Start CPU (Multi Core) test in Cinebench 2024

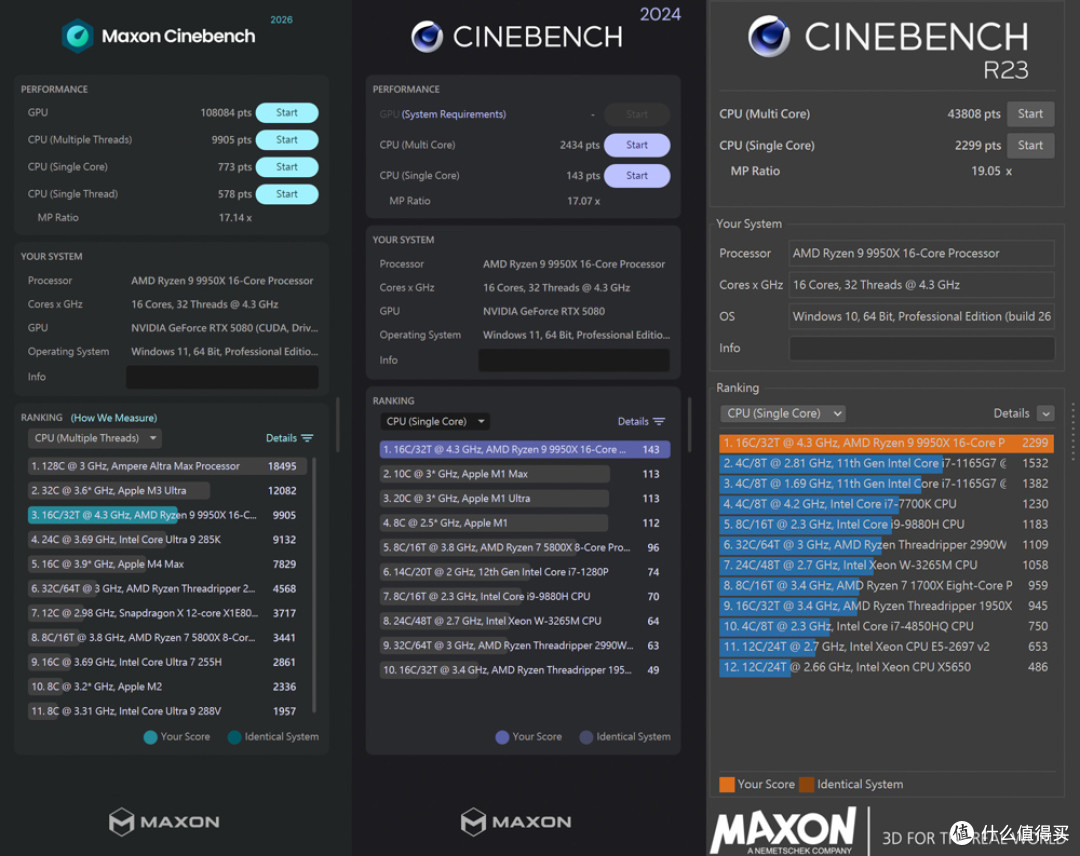click(636, 145)
